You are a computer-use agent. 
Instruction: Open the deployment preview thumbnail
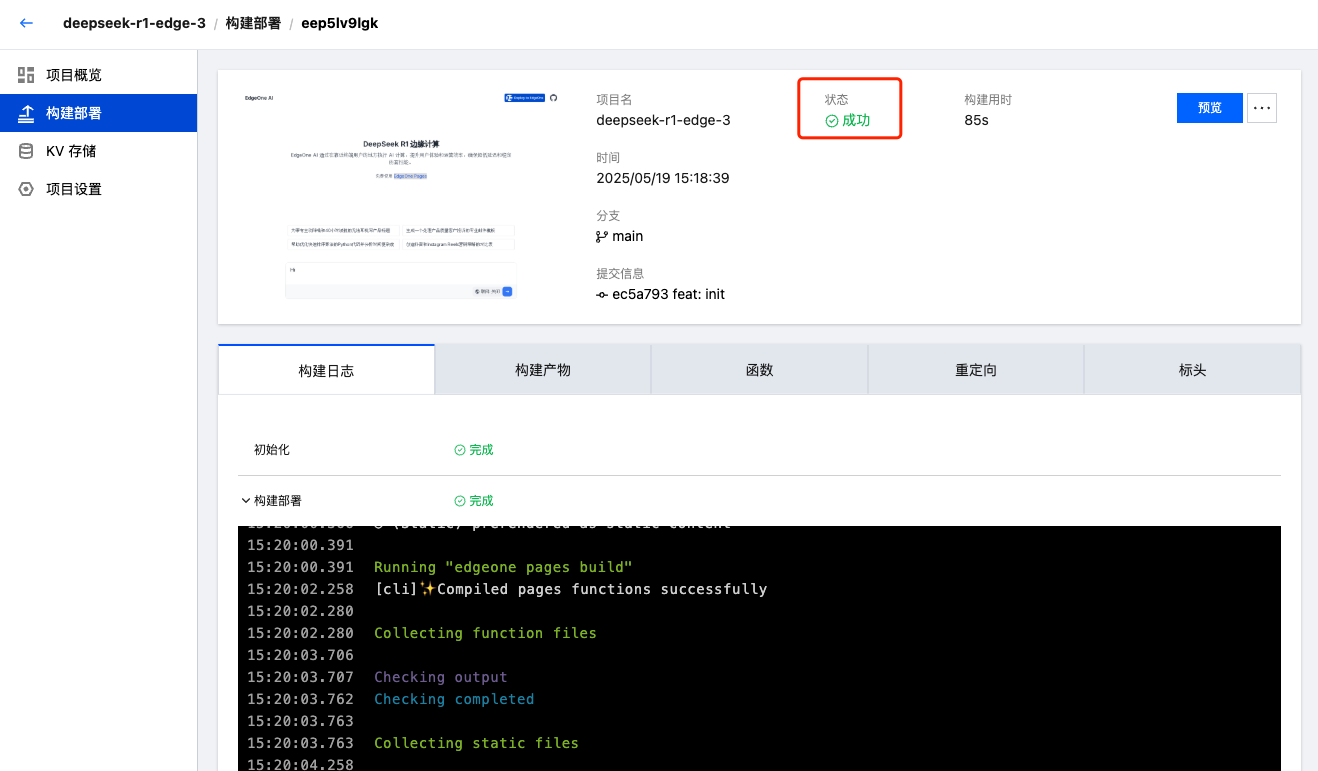pos(401,197)
